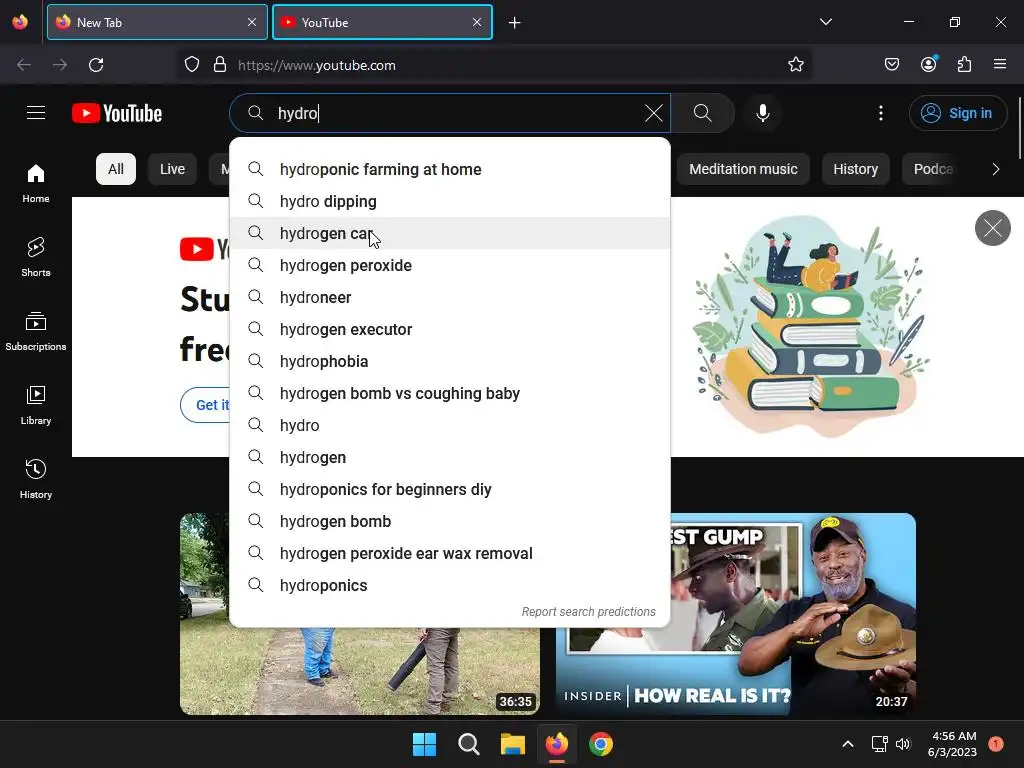Open Windows taskbar search
1024x768 pixels.
(x=468, y=744)
